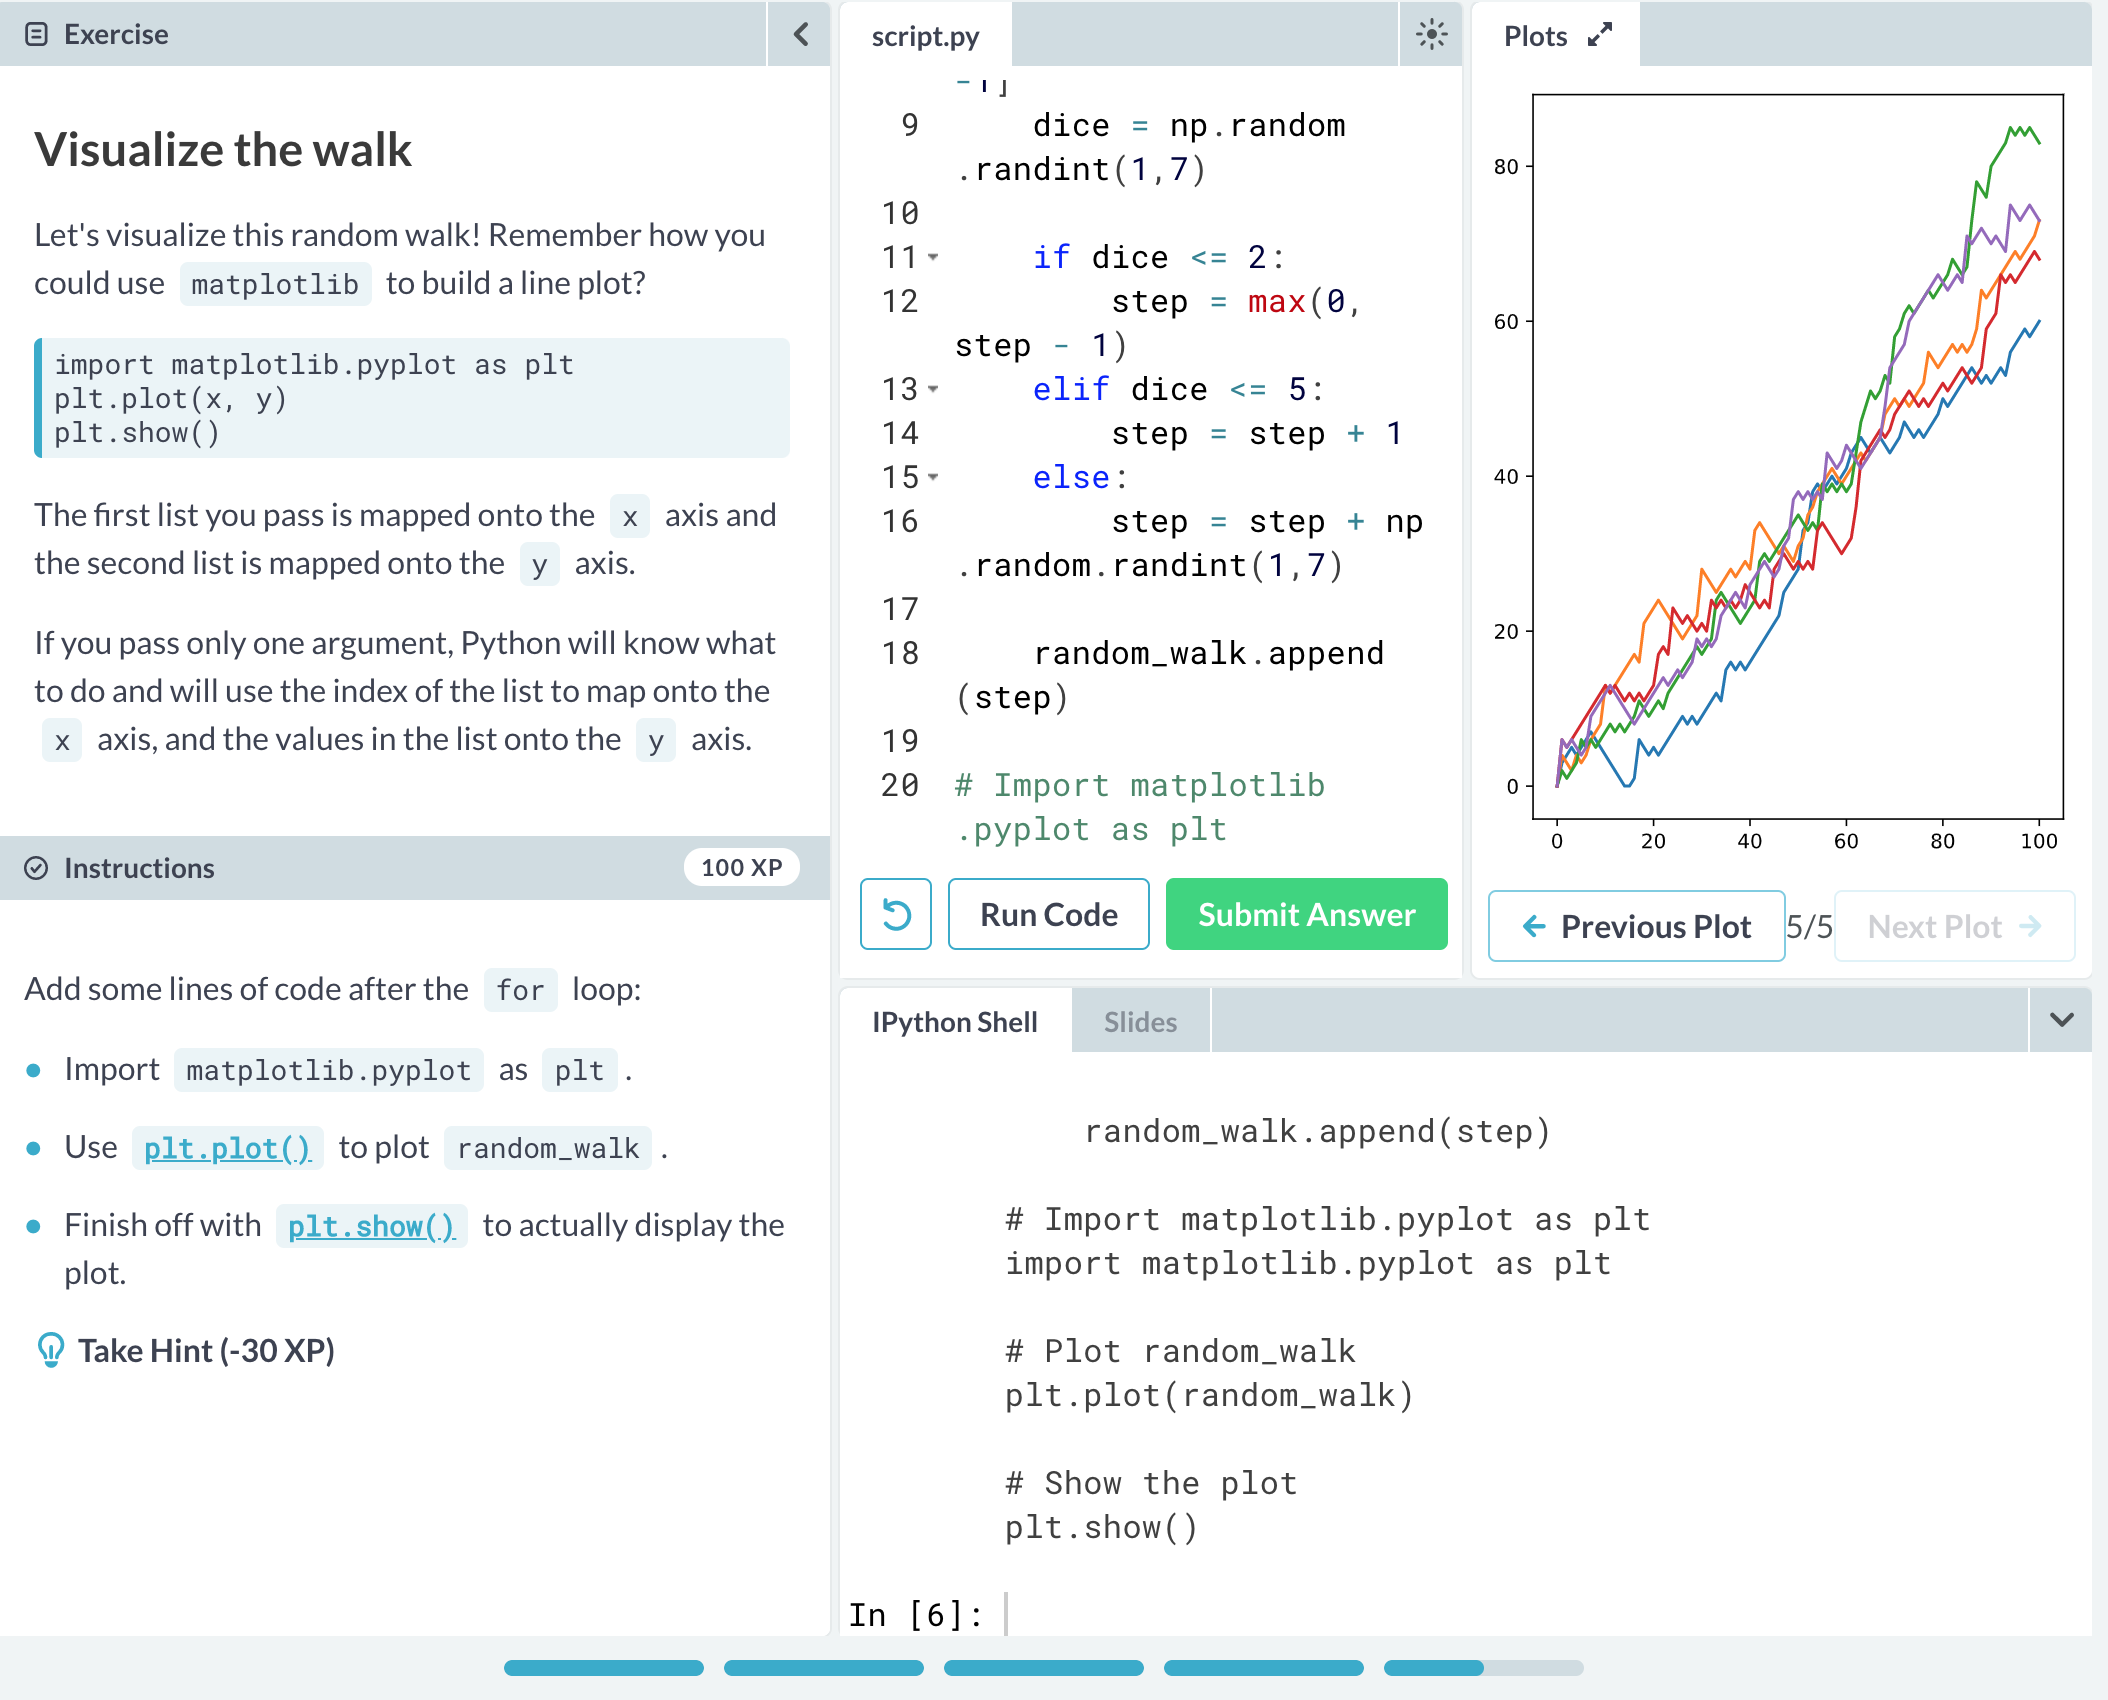The height and width of the screenshot is (1700, 2108).
Task: Click the last course progress bar segment
Action: pos(1483,1667)
